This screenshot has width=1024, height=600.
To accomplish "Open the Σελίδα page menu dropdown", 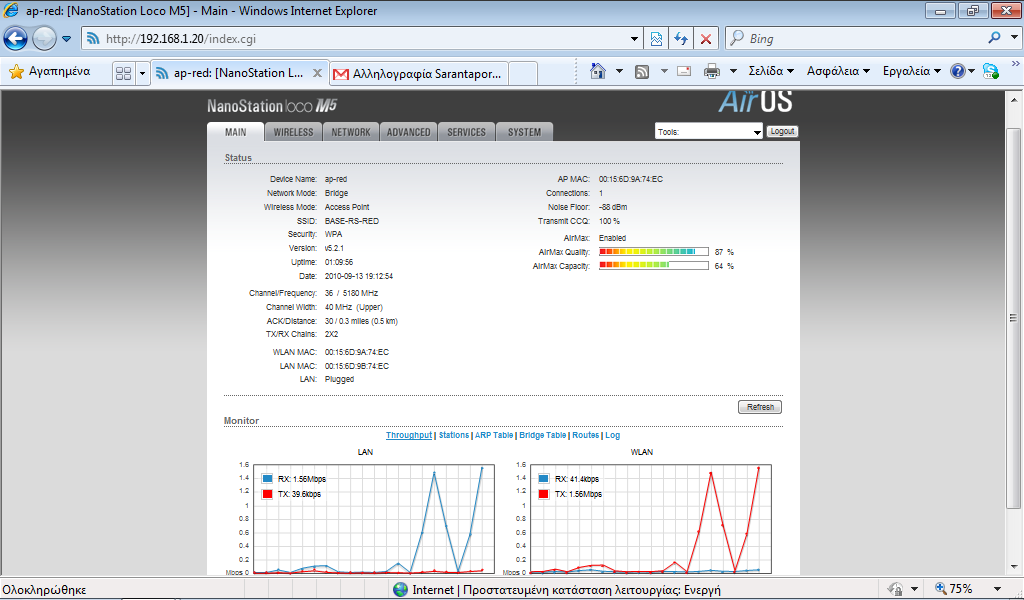I will pos(771,71).
